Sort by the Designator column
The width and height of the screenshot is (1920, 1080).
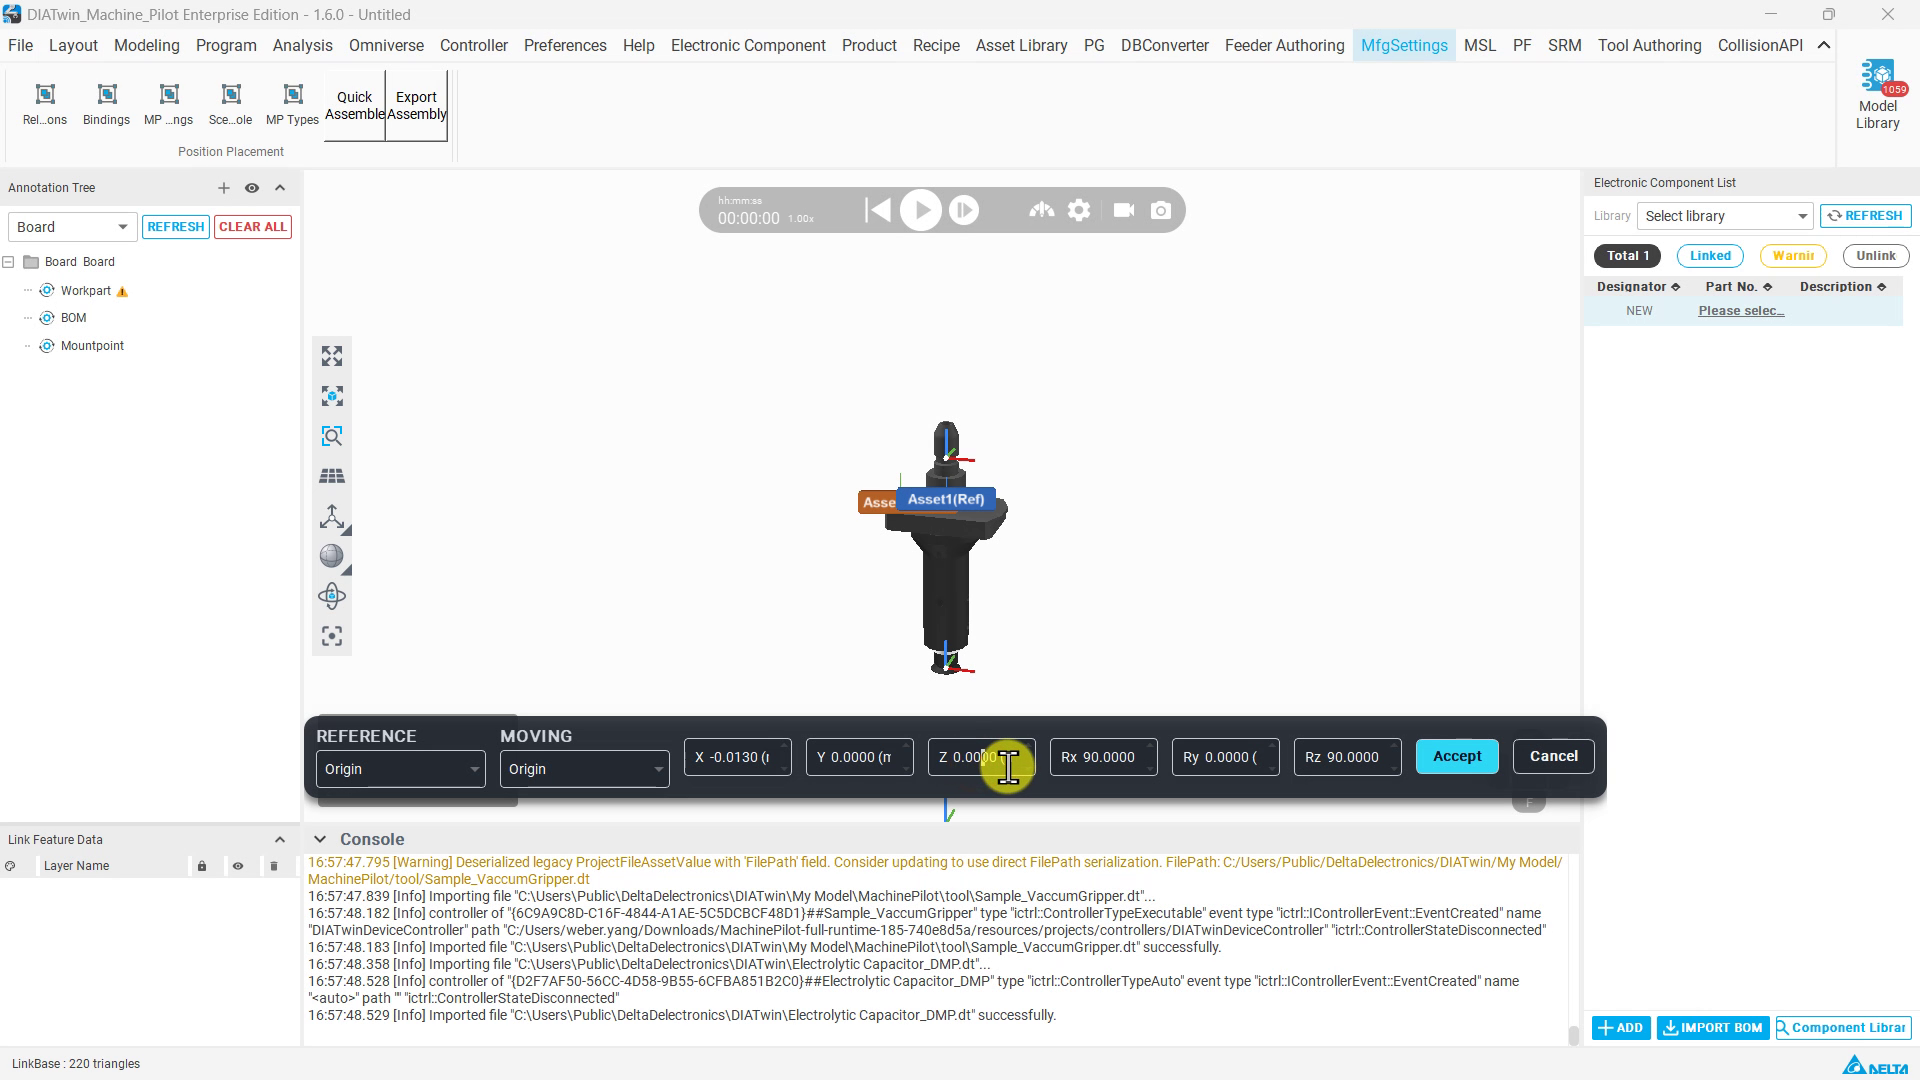[1638, 287]
